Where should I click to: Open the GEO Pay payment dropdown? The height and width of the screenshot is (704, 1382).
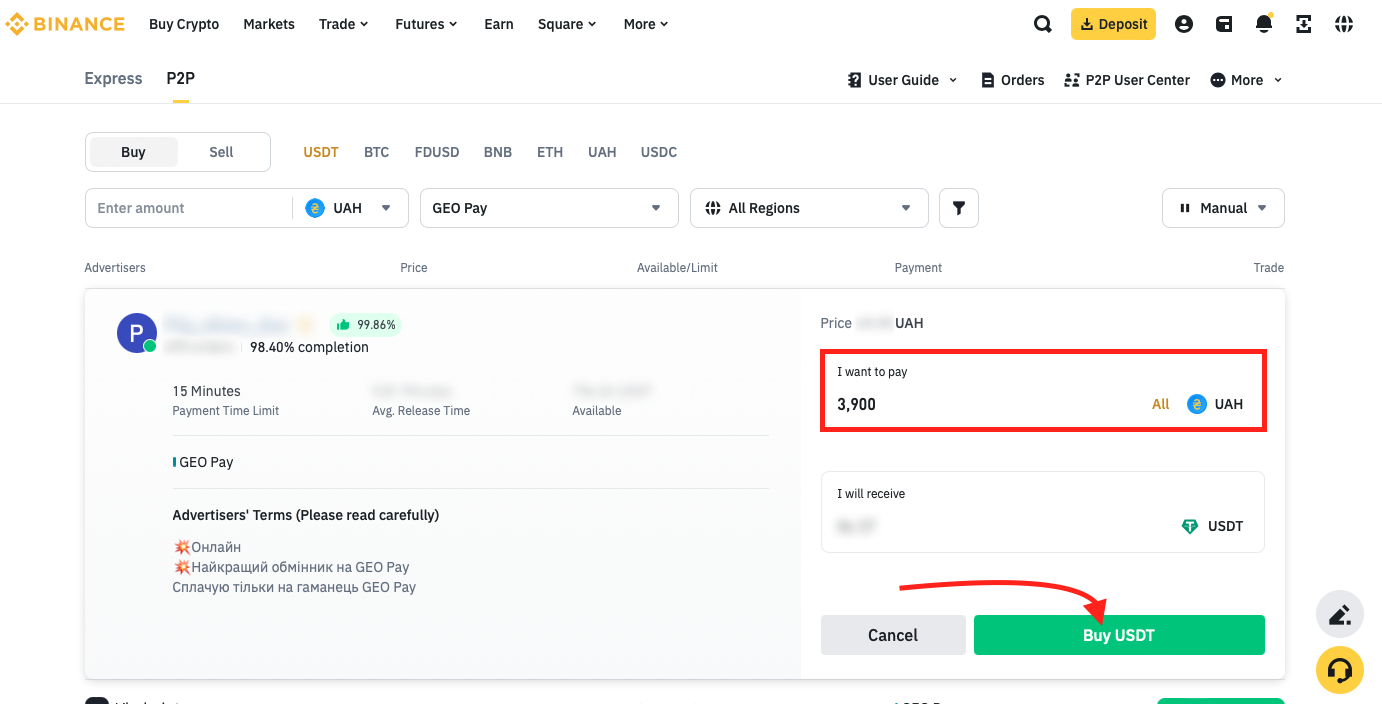tap(549, 208)
